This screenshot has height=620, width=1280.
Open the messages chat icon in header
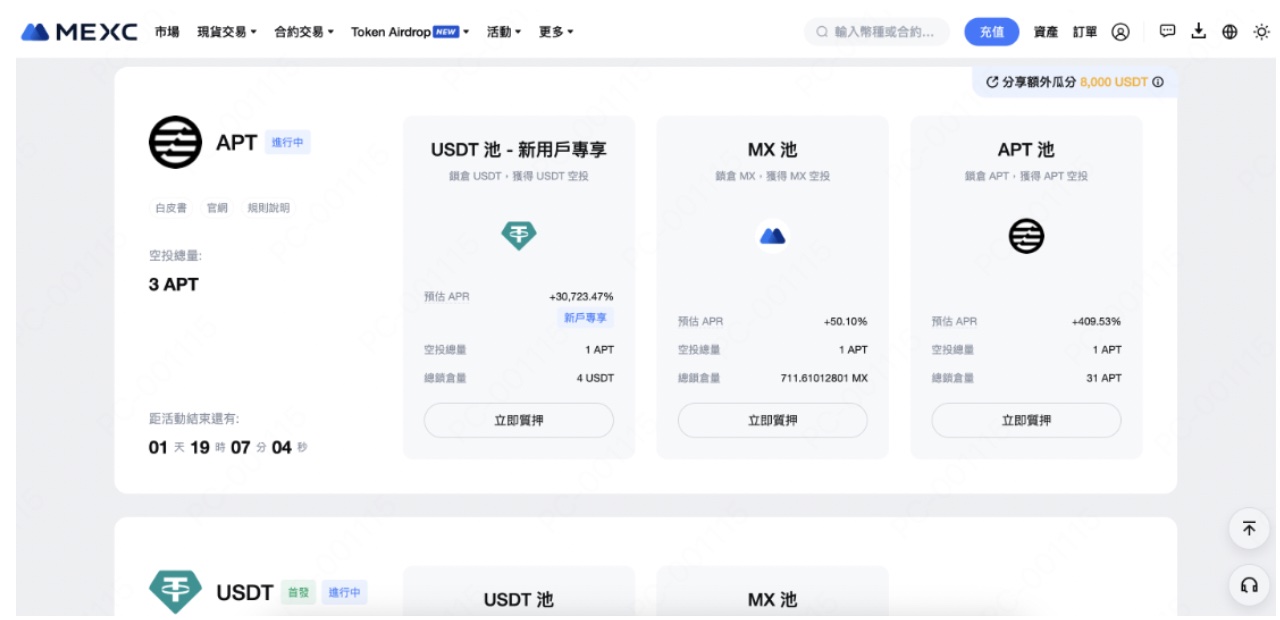[1168, 31]
